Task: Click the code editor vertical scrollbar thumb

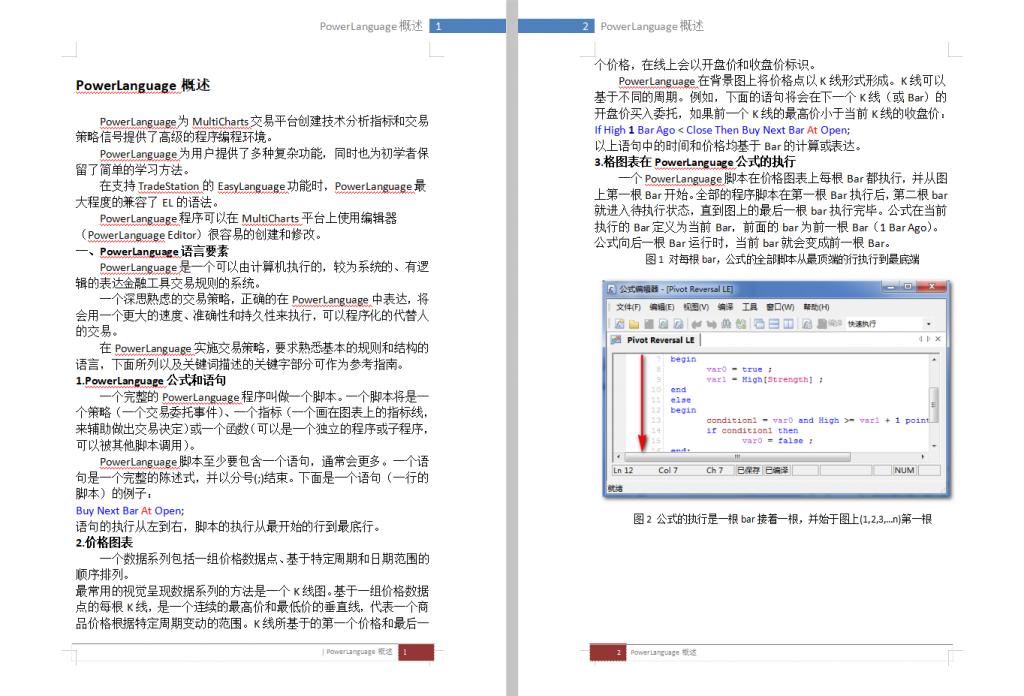Action: click(x=934, y=405)
